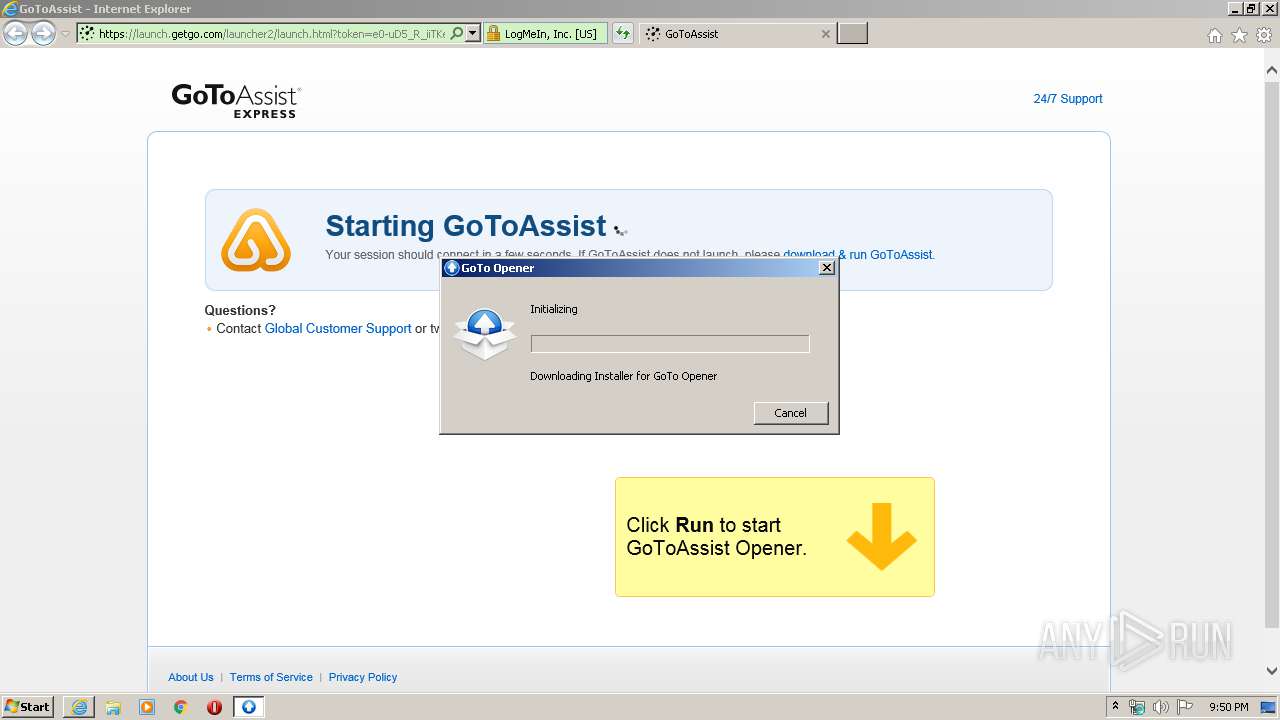The height and width of the screenshot is (720, 1280).
Task: Open the Action Center flag icon
Action: (1185, 707)
